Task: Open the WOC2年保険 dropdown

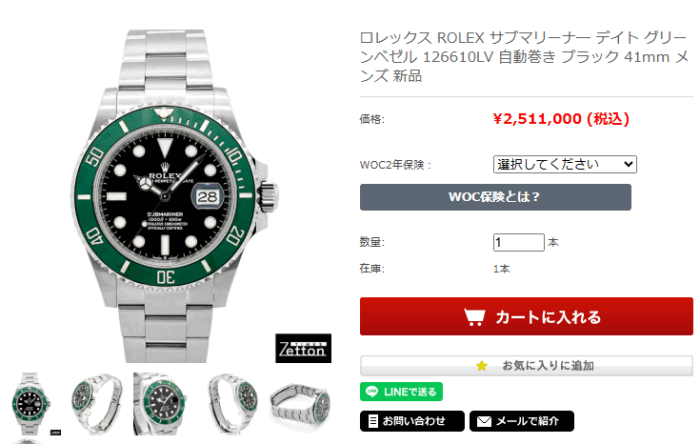Action: (x=565, y=164)
